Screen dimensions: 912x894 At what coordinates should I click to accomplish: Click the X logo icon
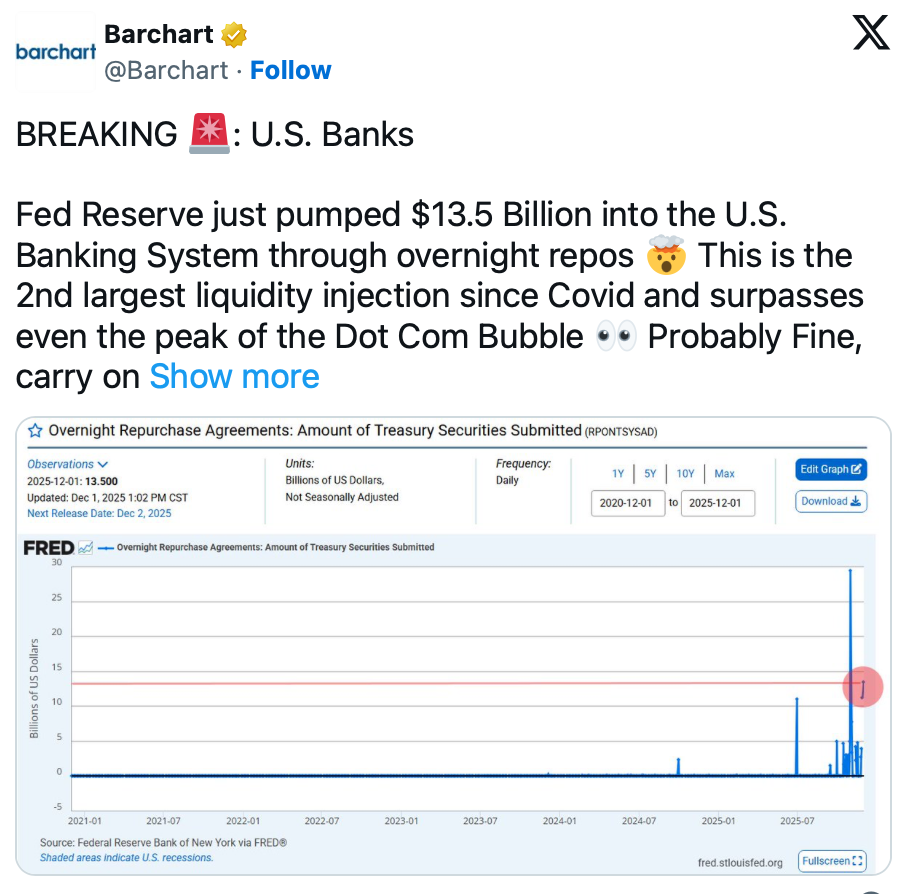870,34
